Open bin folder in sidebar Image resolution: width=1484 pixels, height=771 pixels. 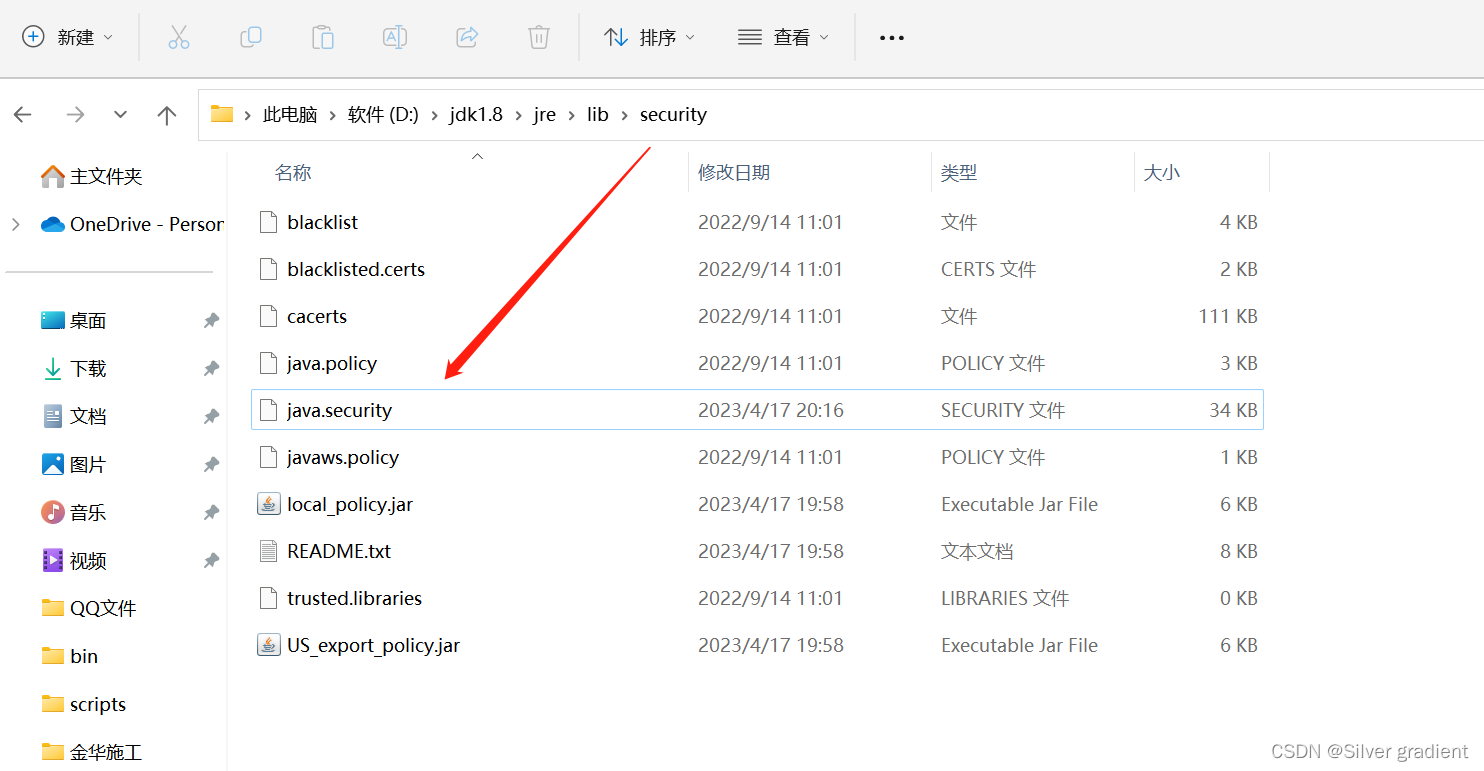tap(84, 656)
